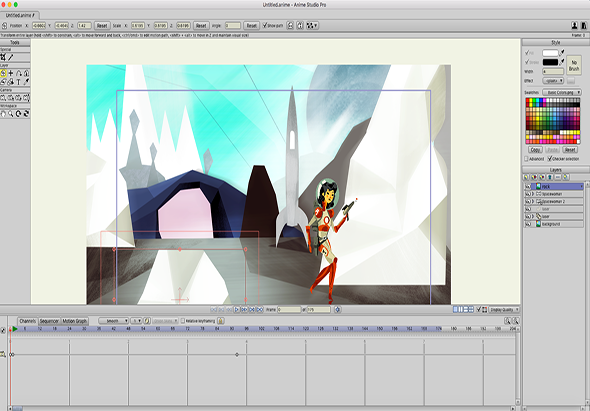Select the last Camera tool
The image size is (590, 411).
point(26,98)
